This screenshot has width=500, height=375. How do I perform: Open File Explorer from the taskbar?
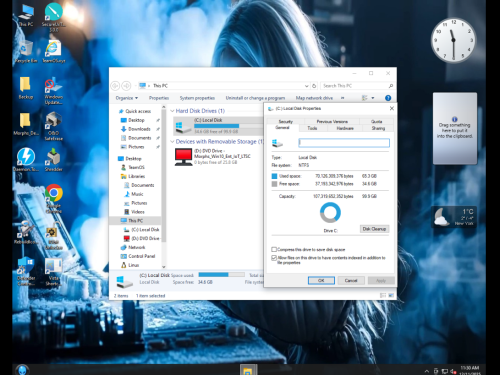(248, 370)
